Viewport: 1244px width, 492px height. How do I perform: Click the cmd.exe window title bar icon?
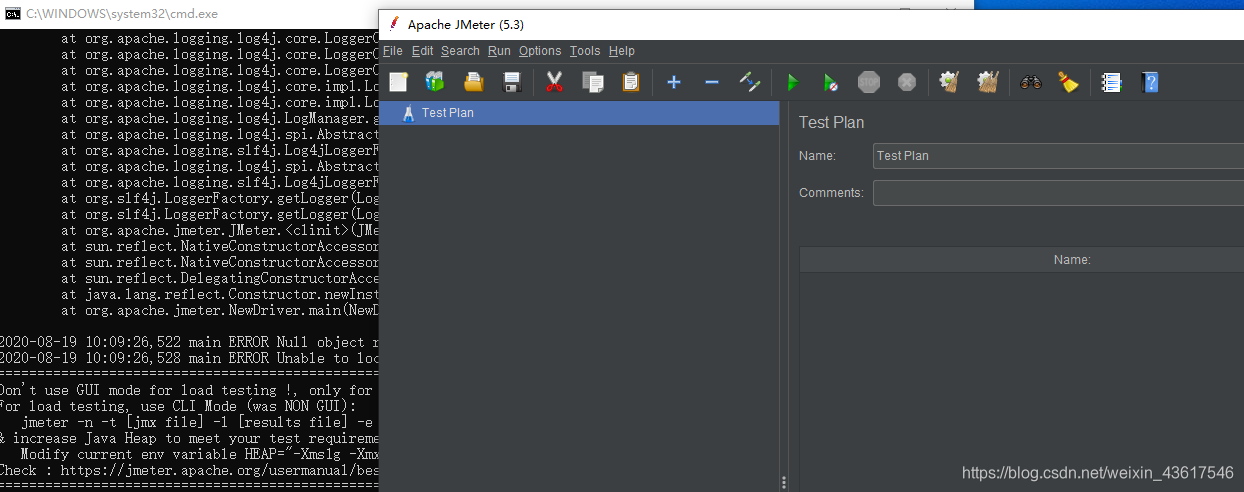(x=13, y=14)
